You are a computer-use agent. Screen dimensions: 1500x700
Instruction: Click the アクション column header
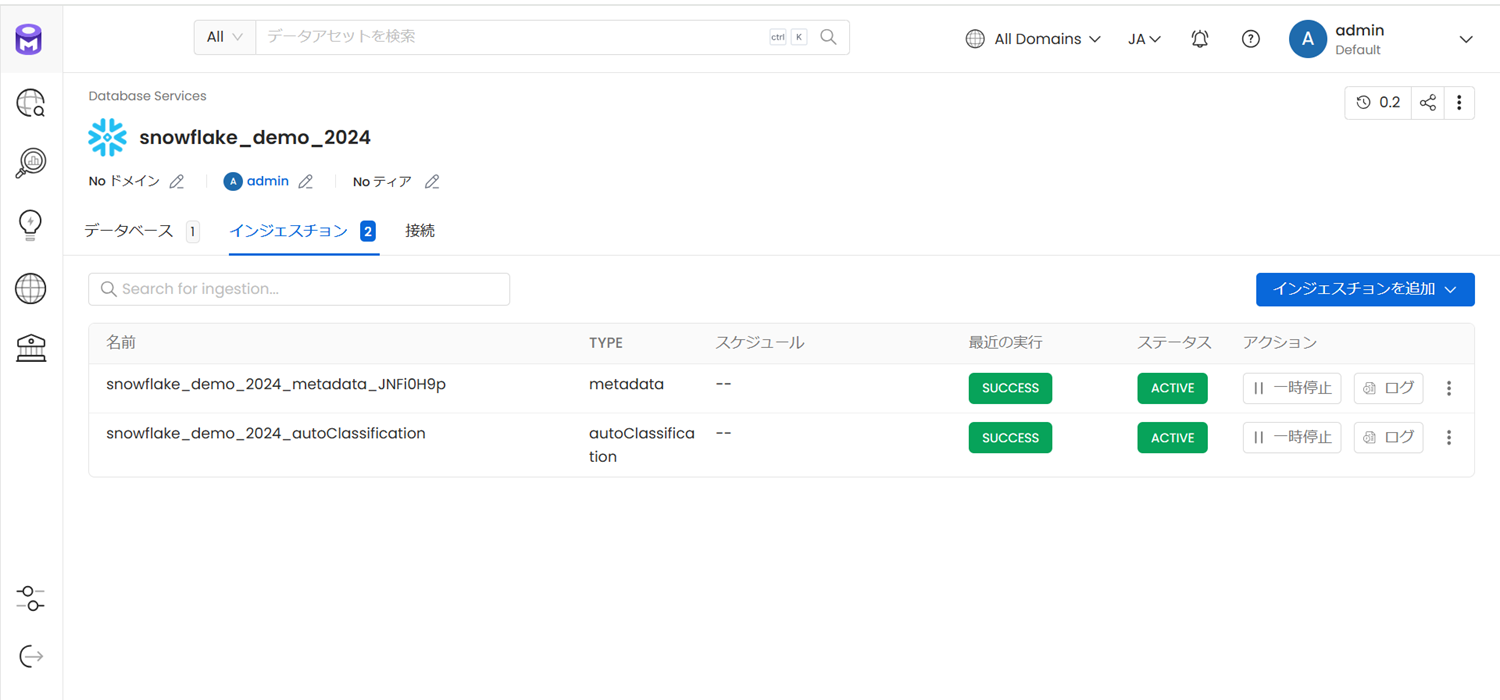click(x=1280, y=343)
